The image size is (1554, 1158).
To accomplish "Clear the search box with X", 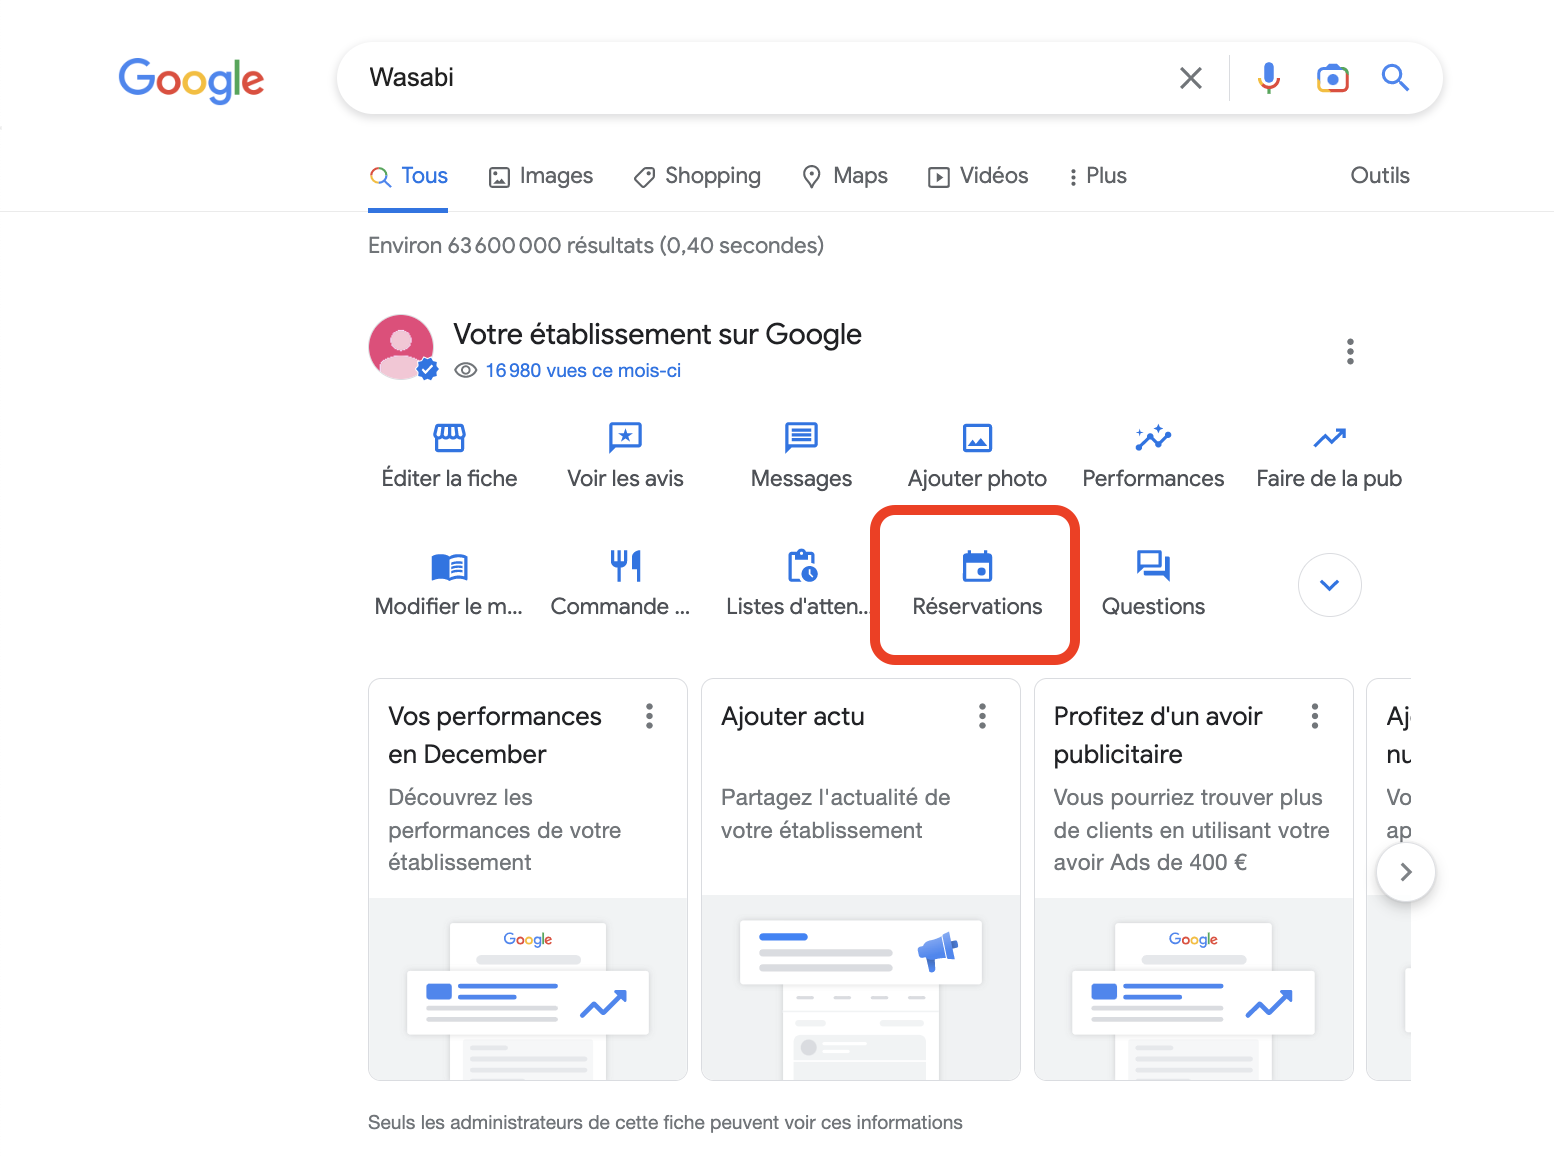I will tap(1190, 78).
